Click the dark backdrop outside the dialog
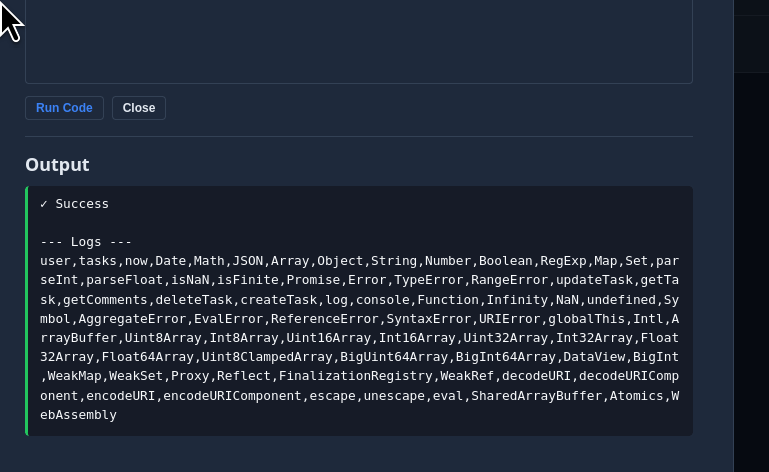 [x=751, y=270]
